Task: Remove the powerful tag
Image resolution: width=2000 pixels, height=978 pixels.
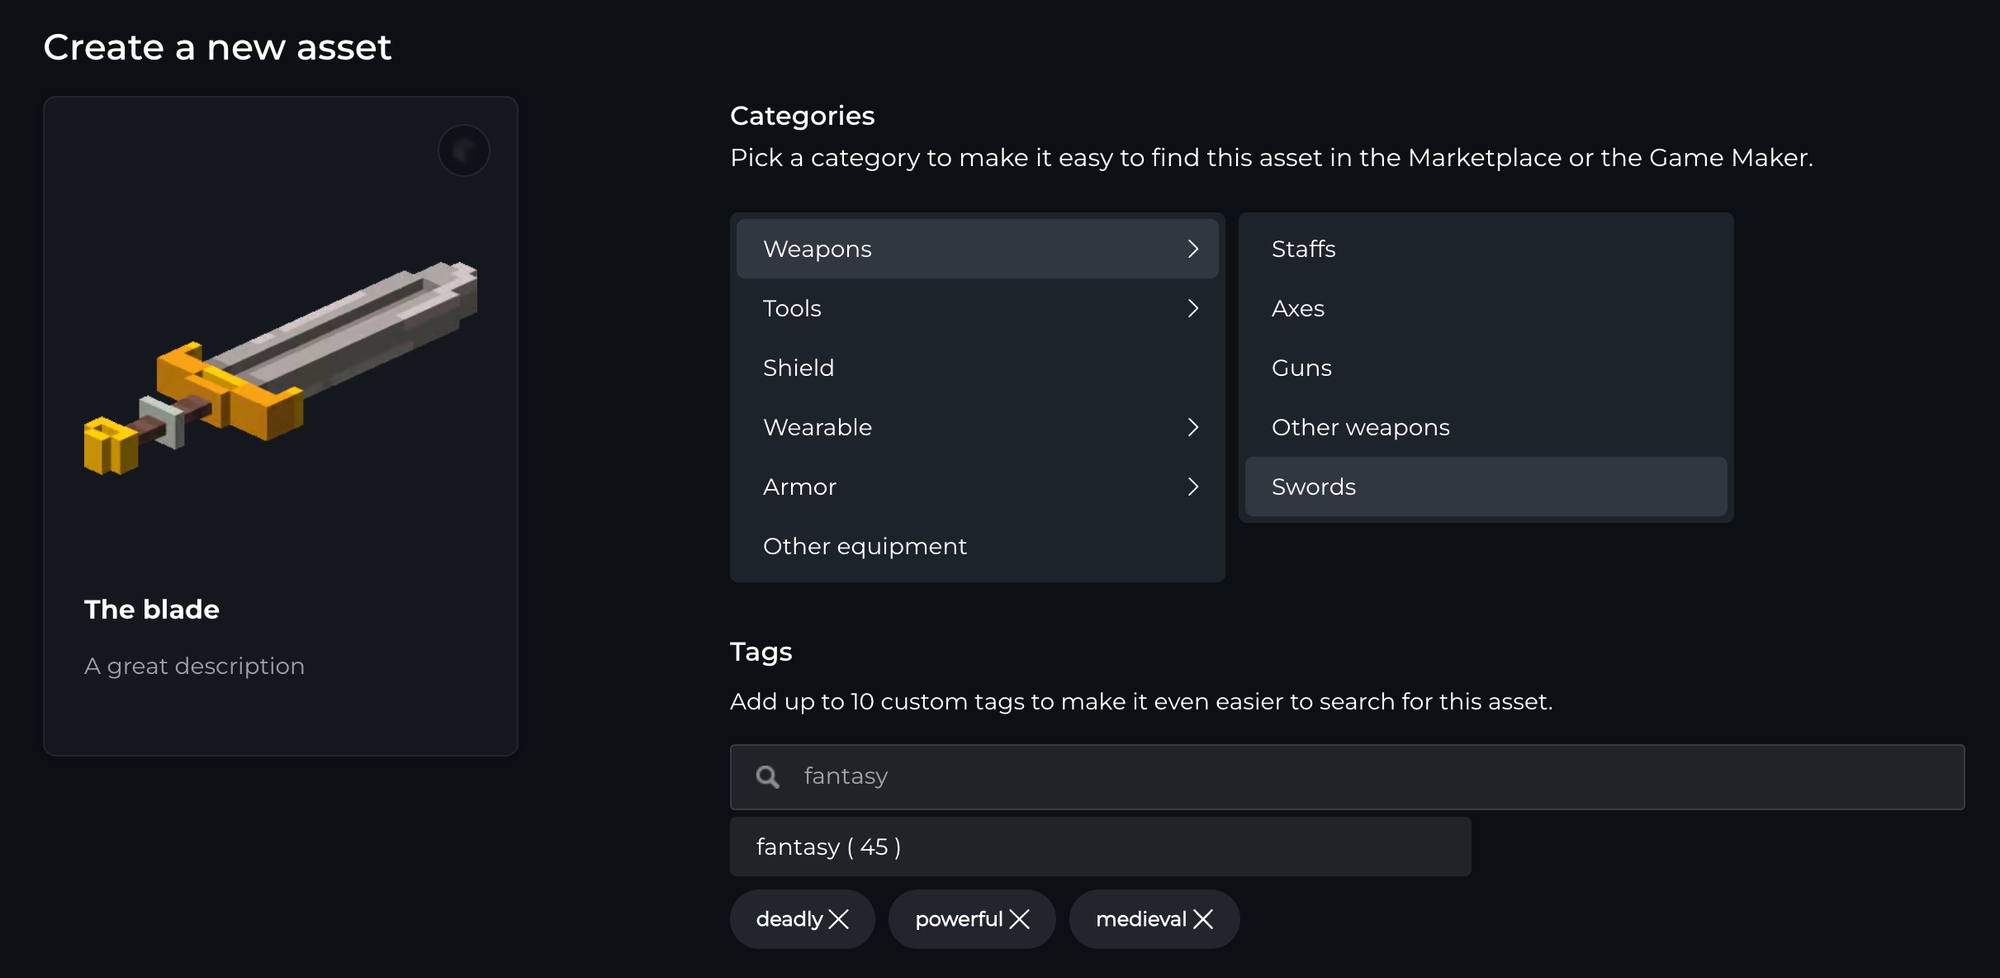Action: (1019, 919)
